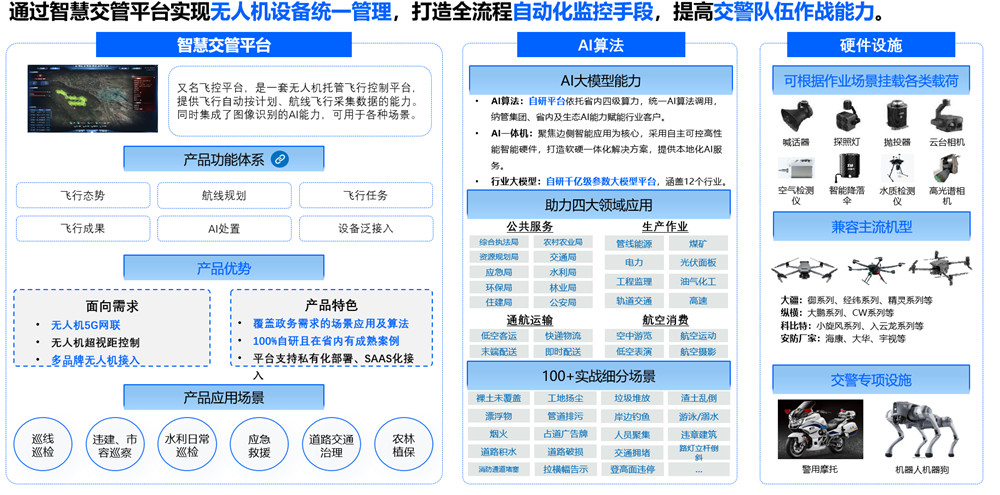Screen dimensions: 1000x495
Task: Click the 多品牌无人机接入 bullet text
Action: (95, 360)
